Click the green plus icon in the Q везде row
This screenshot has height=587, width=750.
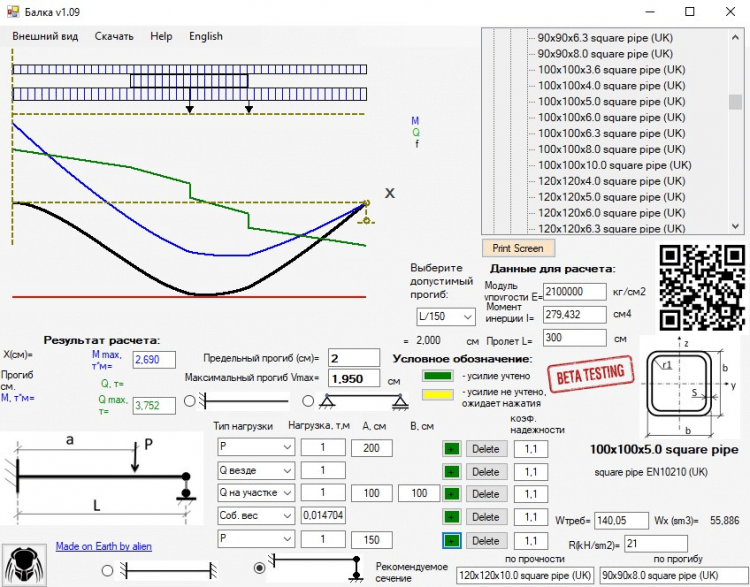click(x=452, y=471)
